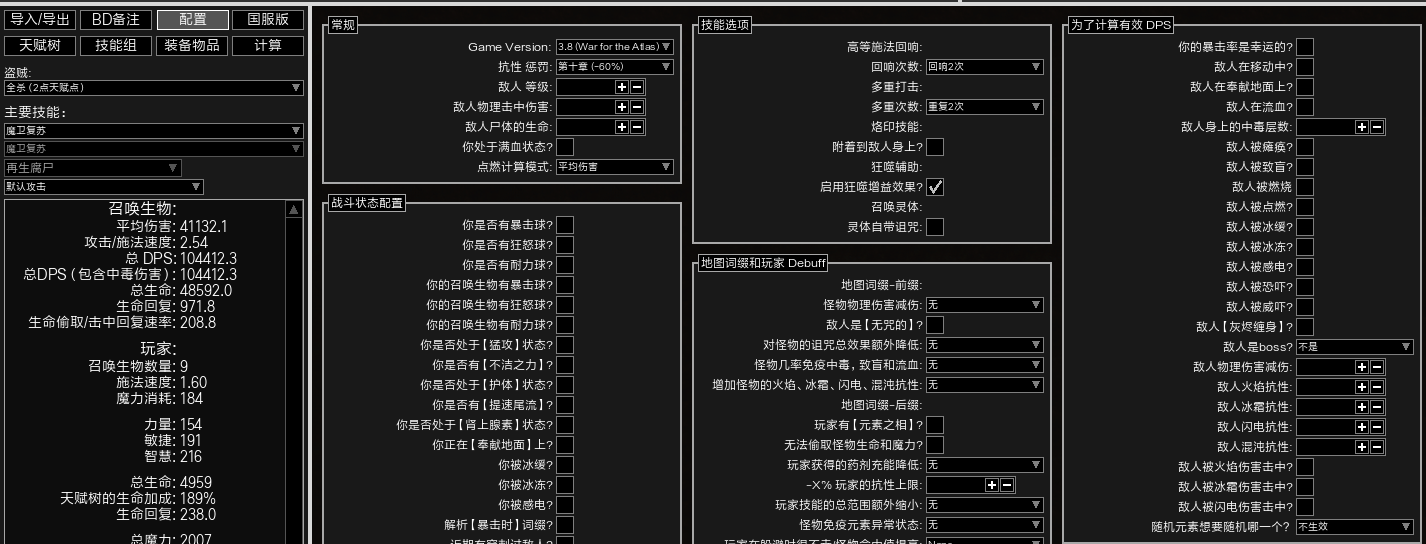Screen dimensions: 1426x544
Task: Click the 敌人冰霜抗性 input field
Action: coord(1324,407)
